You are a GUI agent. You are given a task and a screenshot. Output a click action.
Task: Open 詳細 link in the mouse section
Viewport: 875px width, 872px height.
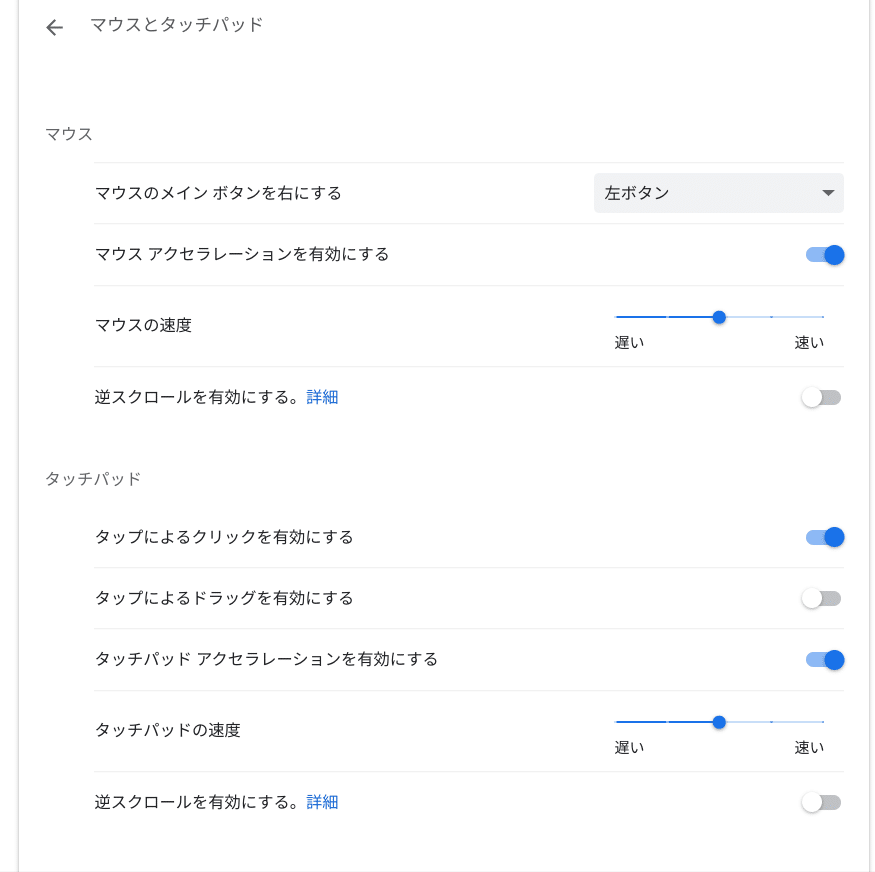322,397
